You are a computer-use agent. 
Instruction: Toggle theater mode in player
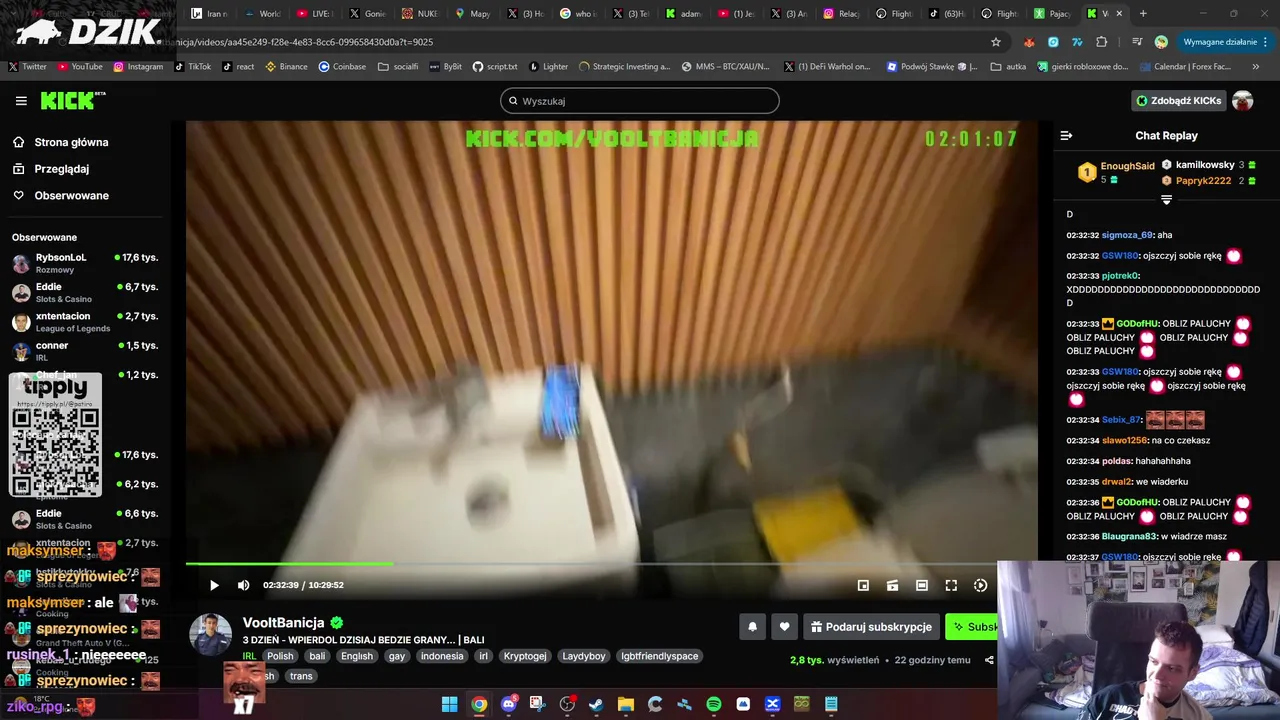coord(922,585)
